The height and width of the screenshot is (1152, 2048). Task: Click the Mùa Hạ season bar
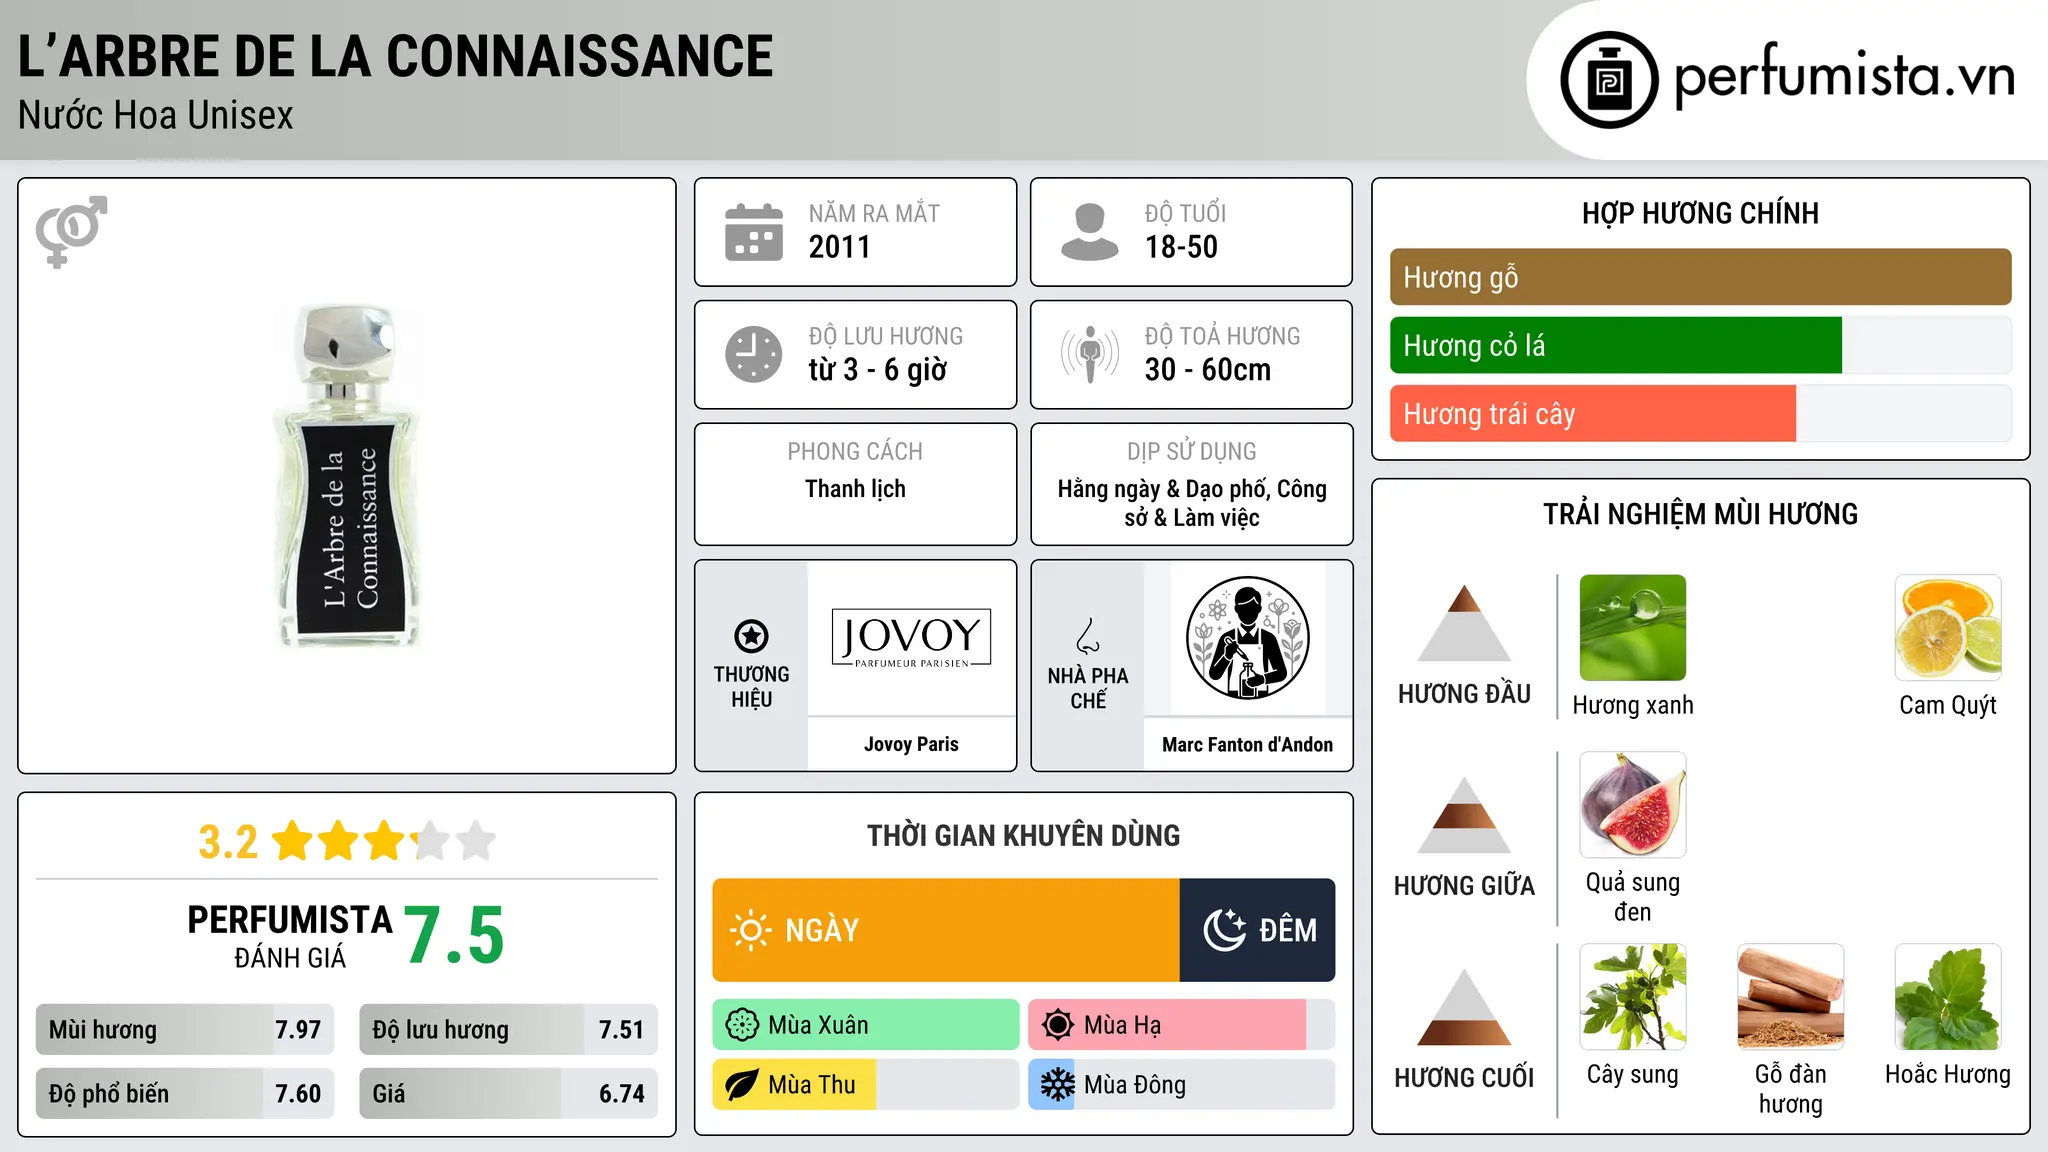tap(1182, 1025)
